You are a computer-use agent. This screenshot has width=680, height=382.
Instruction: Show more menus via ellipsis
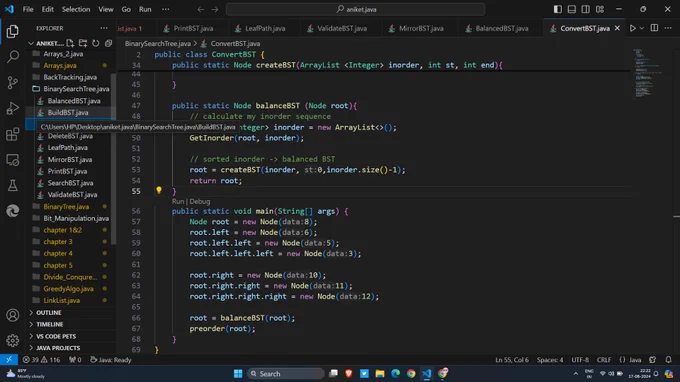tap(166, 9)
